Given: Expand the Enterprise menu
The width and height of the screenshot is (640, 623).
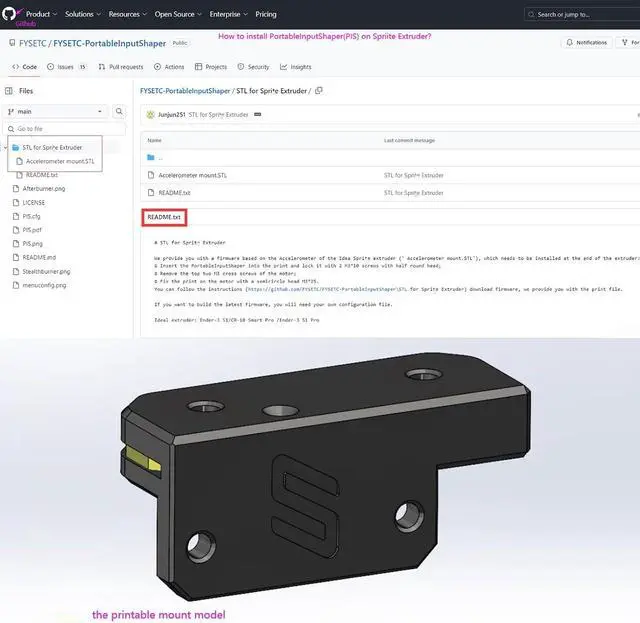Looking at the screenshot, I should 228,14.
